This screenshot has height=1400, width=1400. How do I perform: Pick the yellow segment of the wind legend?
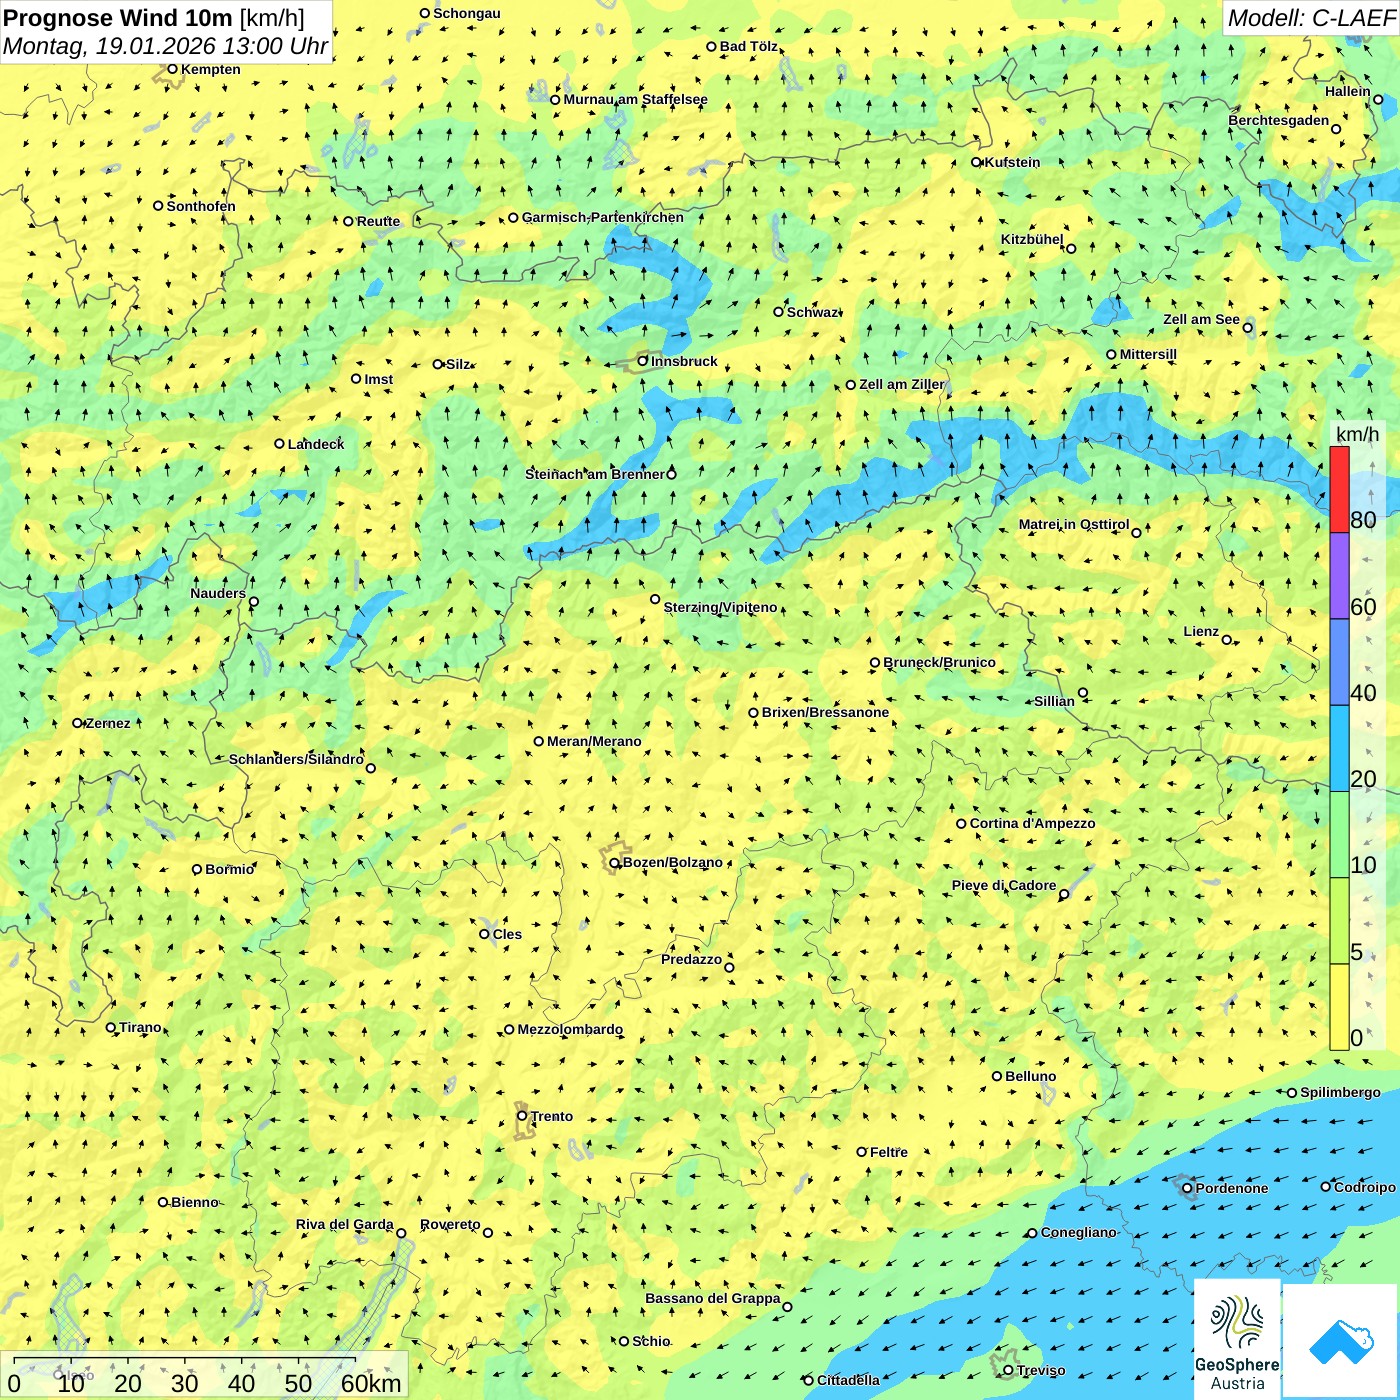[x=1339, y=1007]
